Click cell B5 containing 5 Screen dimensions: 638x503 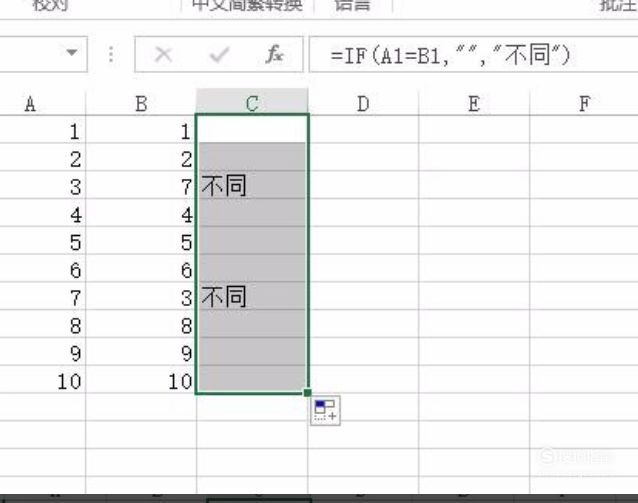(x=141, y=241)
